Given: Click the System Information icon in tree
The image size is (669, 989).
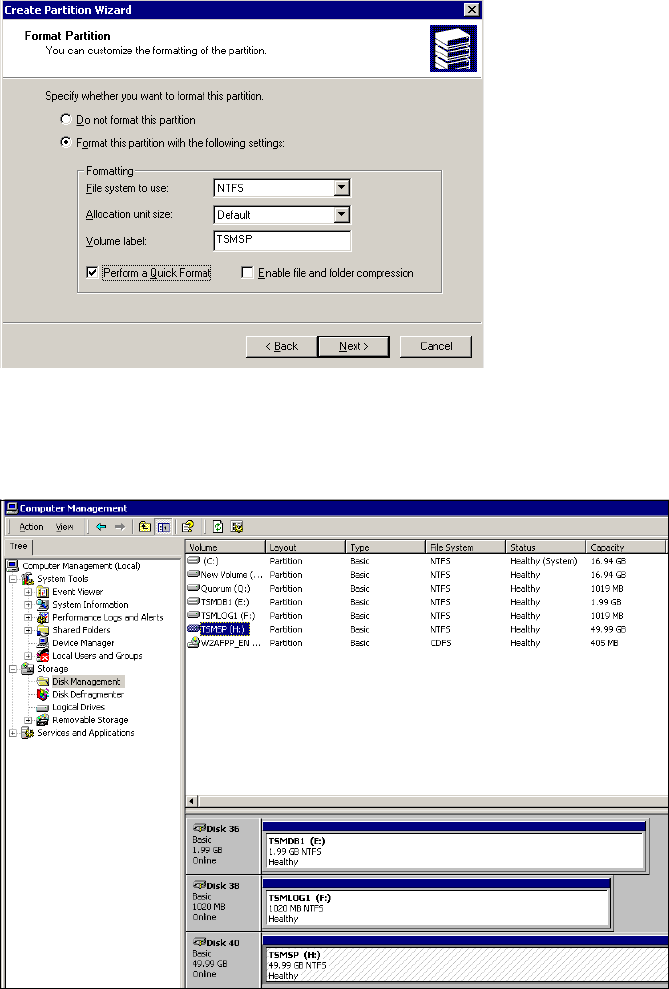Looking at the screenshot, I should [x=42, y=604].
